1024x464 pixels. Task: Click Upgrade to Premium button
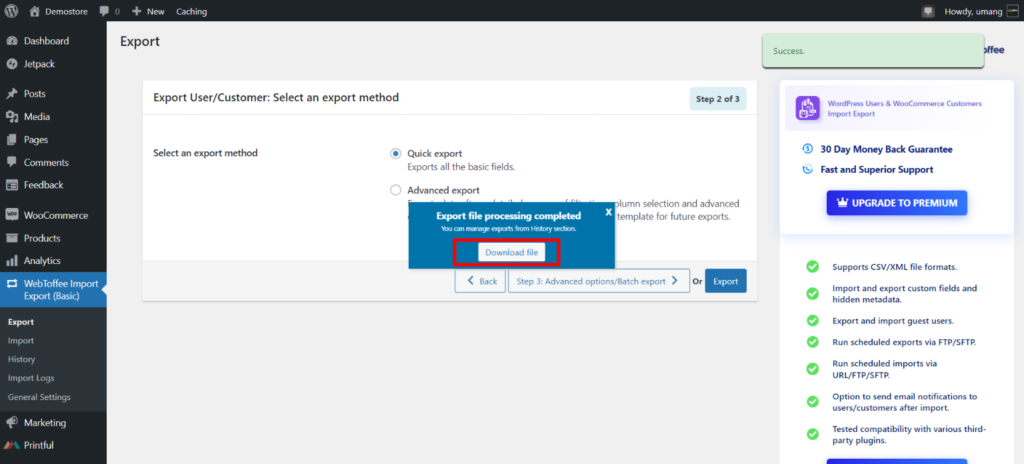(897, 203)
